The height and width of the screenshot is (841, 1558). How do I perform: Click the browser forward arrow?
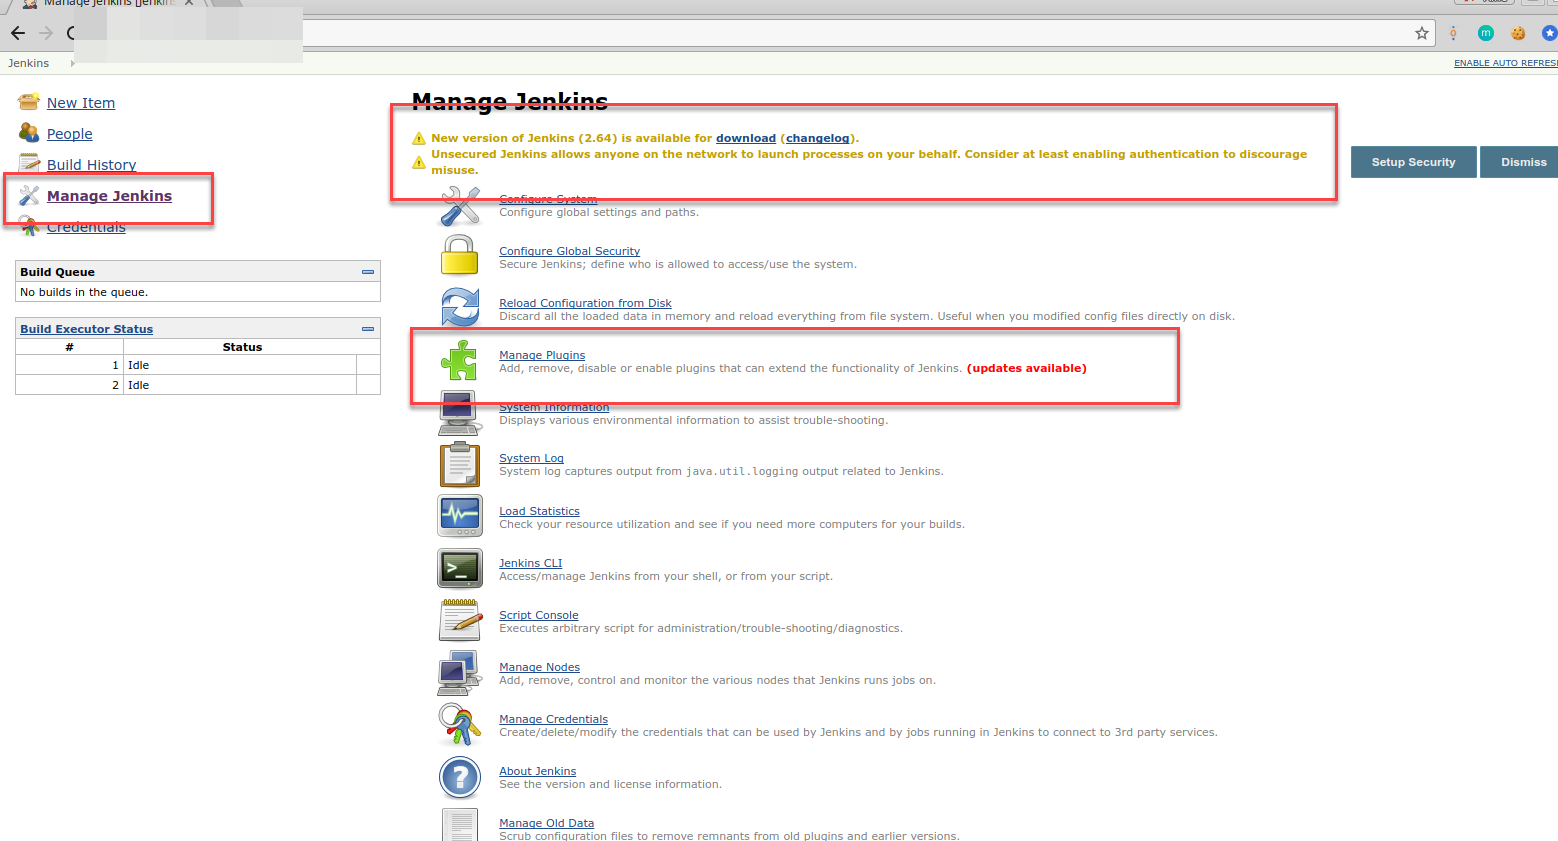click(x=46, y=33)
